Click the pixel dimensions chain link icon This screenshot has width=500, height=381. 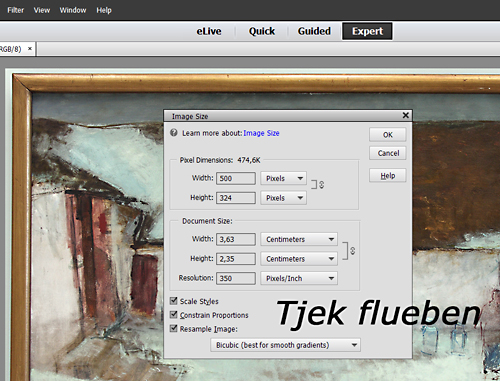321,184
